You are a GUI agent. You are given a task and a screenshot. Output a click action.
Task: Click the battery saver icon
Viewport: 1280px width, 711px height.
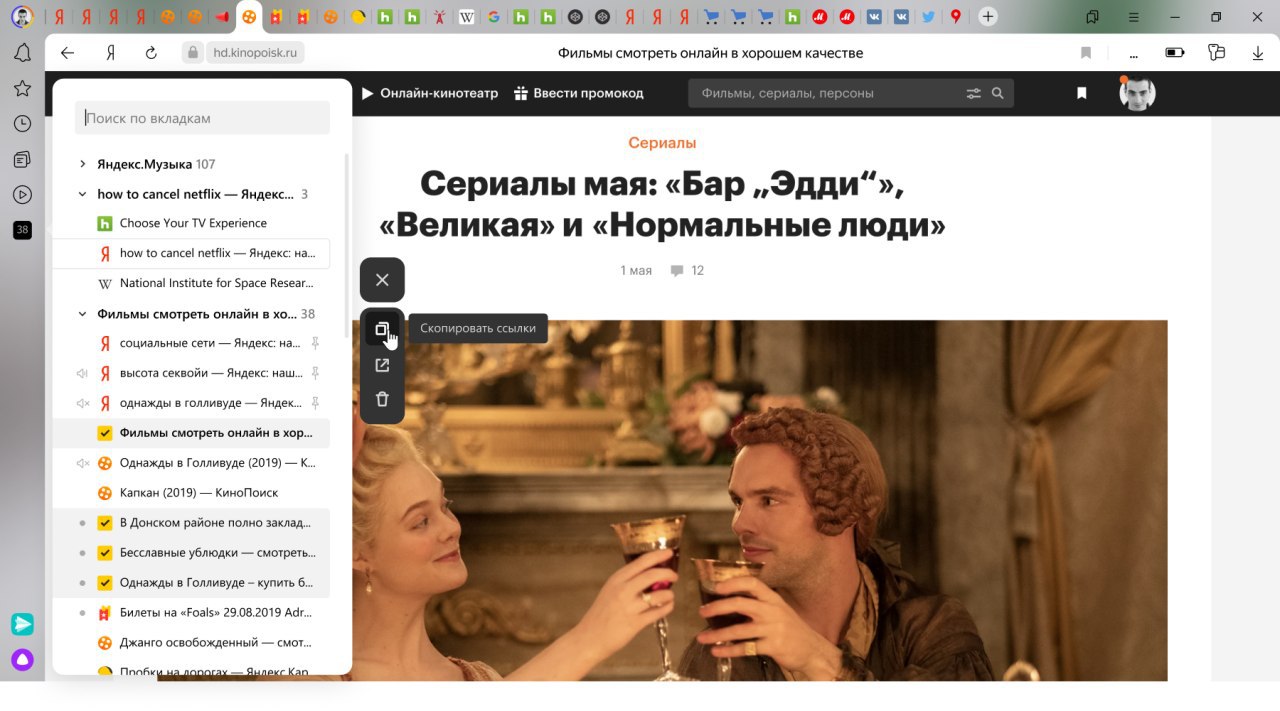point(1175,53)
